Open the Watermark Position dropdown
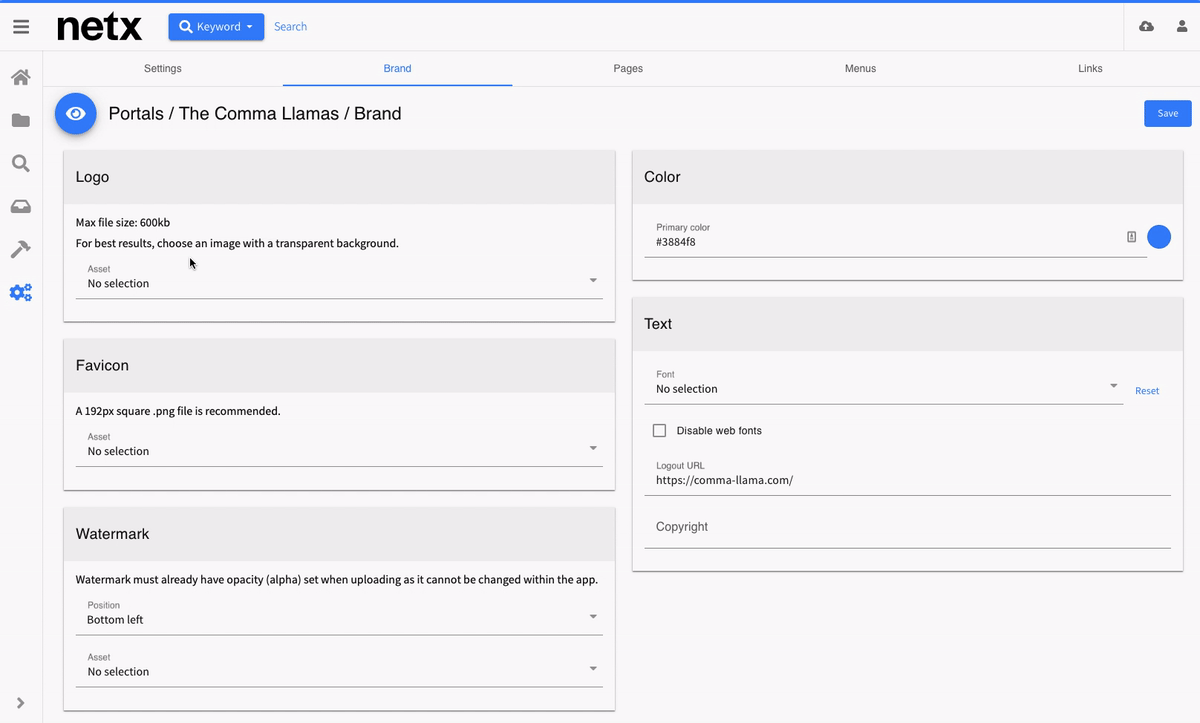1200x723 pixels. point(339,615)
